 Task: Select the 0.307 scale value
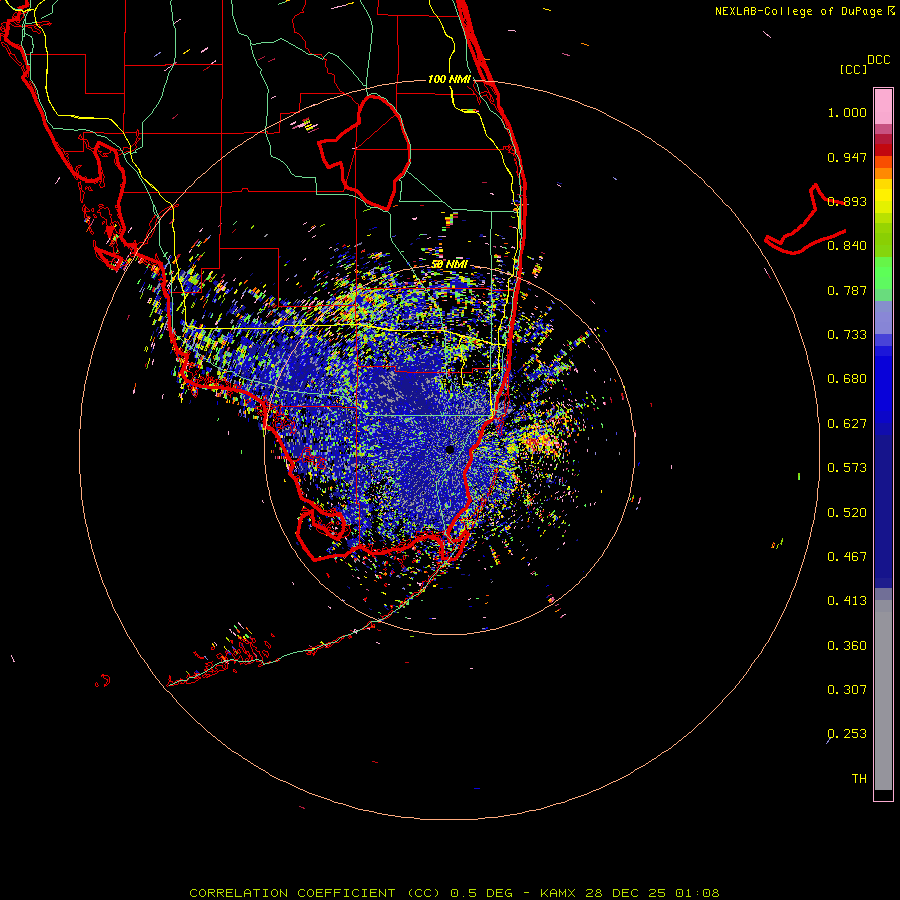(x=847, y=690)
